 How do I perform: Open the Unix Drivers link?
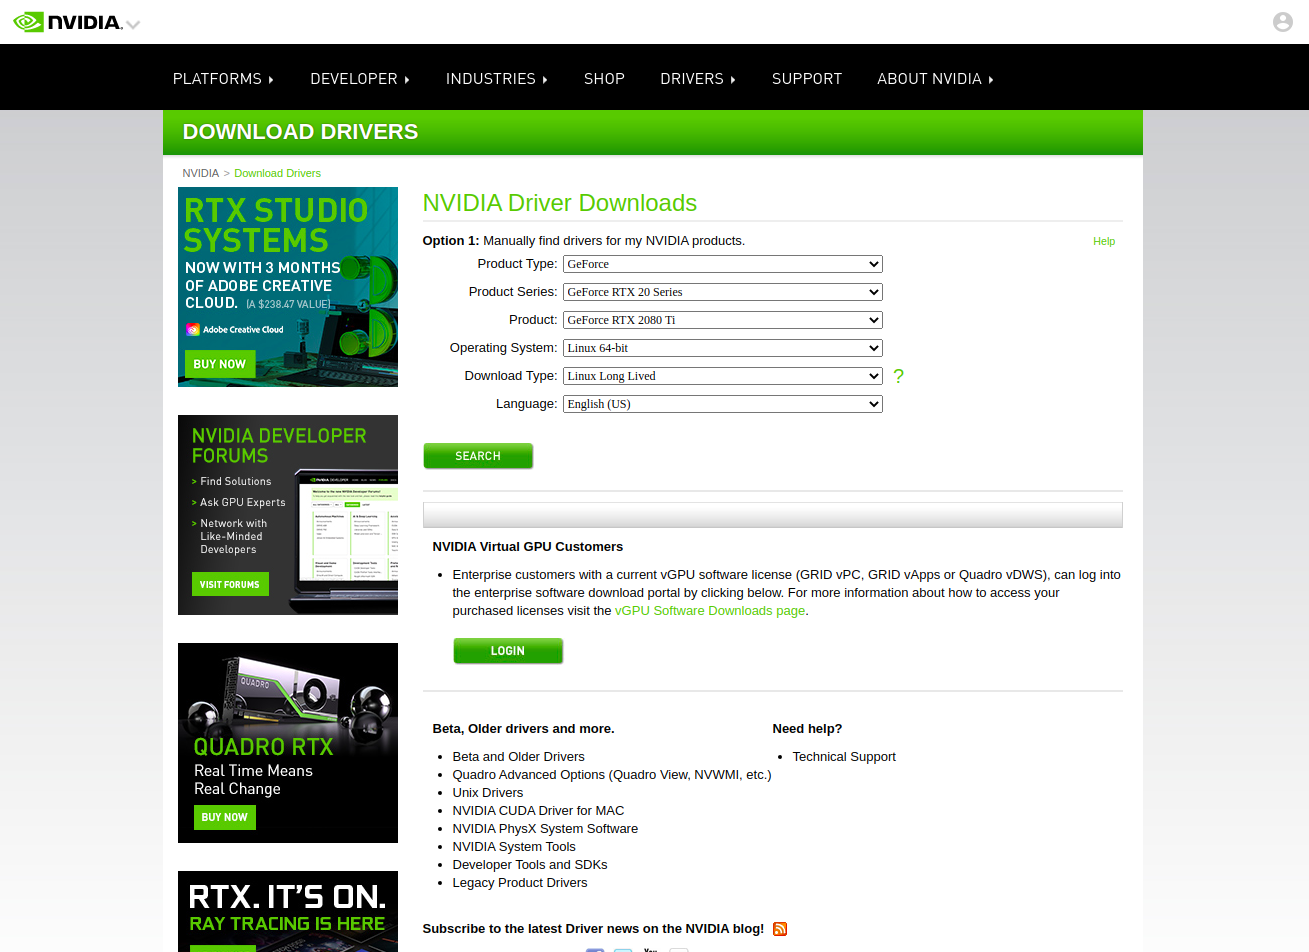point(488,793)
